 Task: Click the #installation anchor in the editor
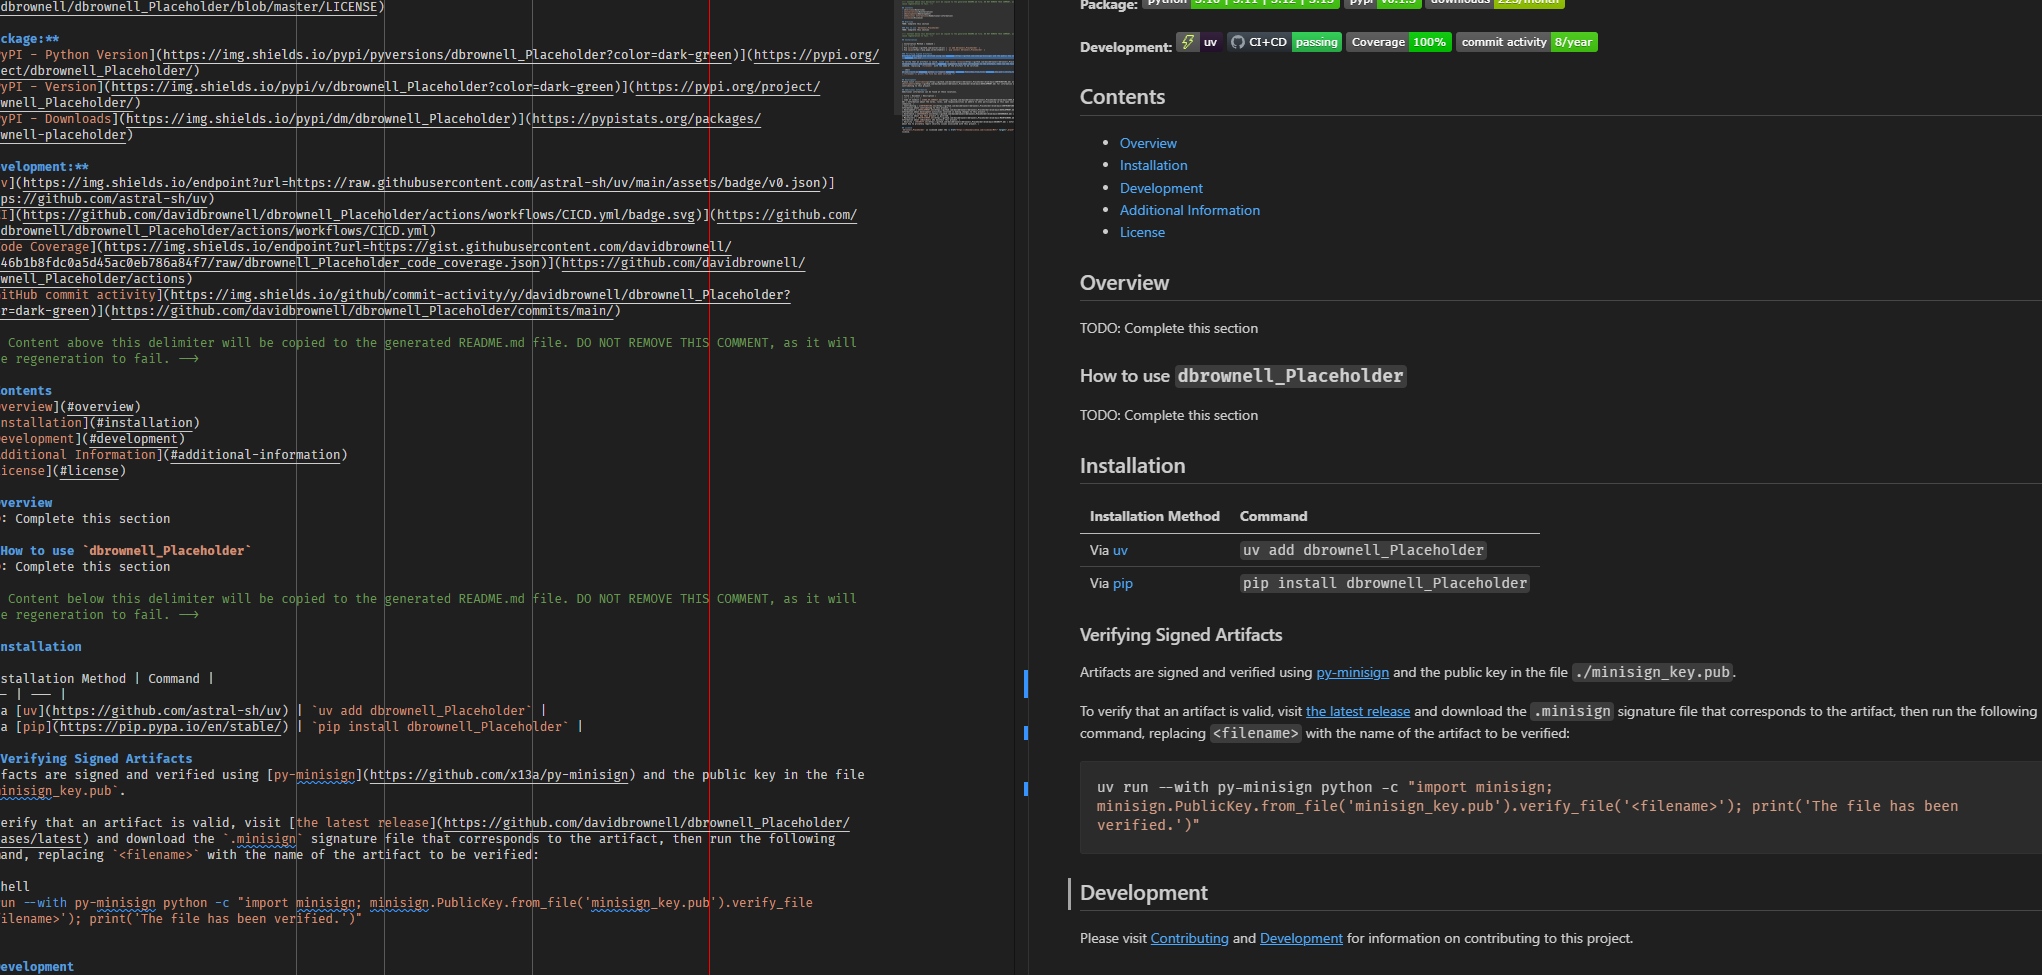(x=145, y=422)
